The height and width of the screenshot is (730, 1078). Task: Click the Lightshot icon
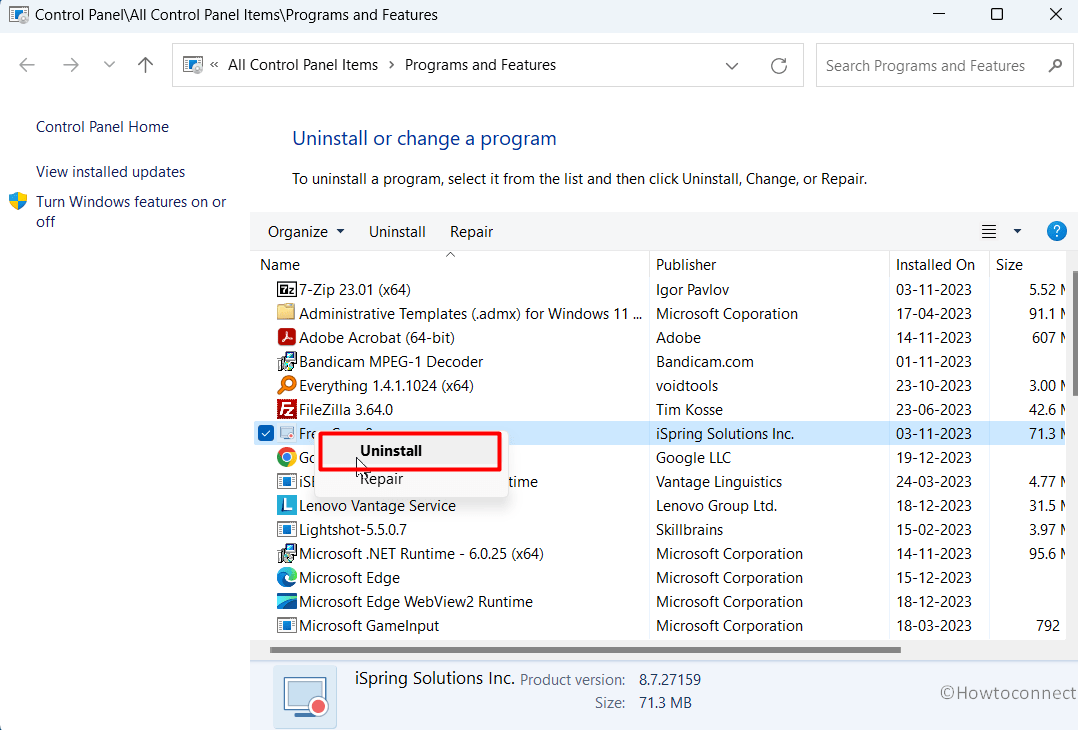point(286,529)
